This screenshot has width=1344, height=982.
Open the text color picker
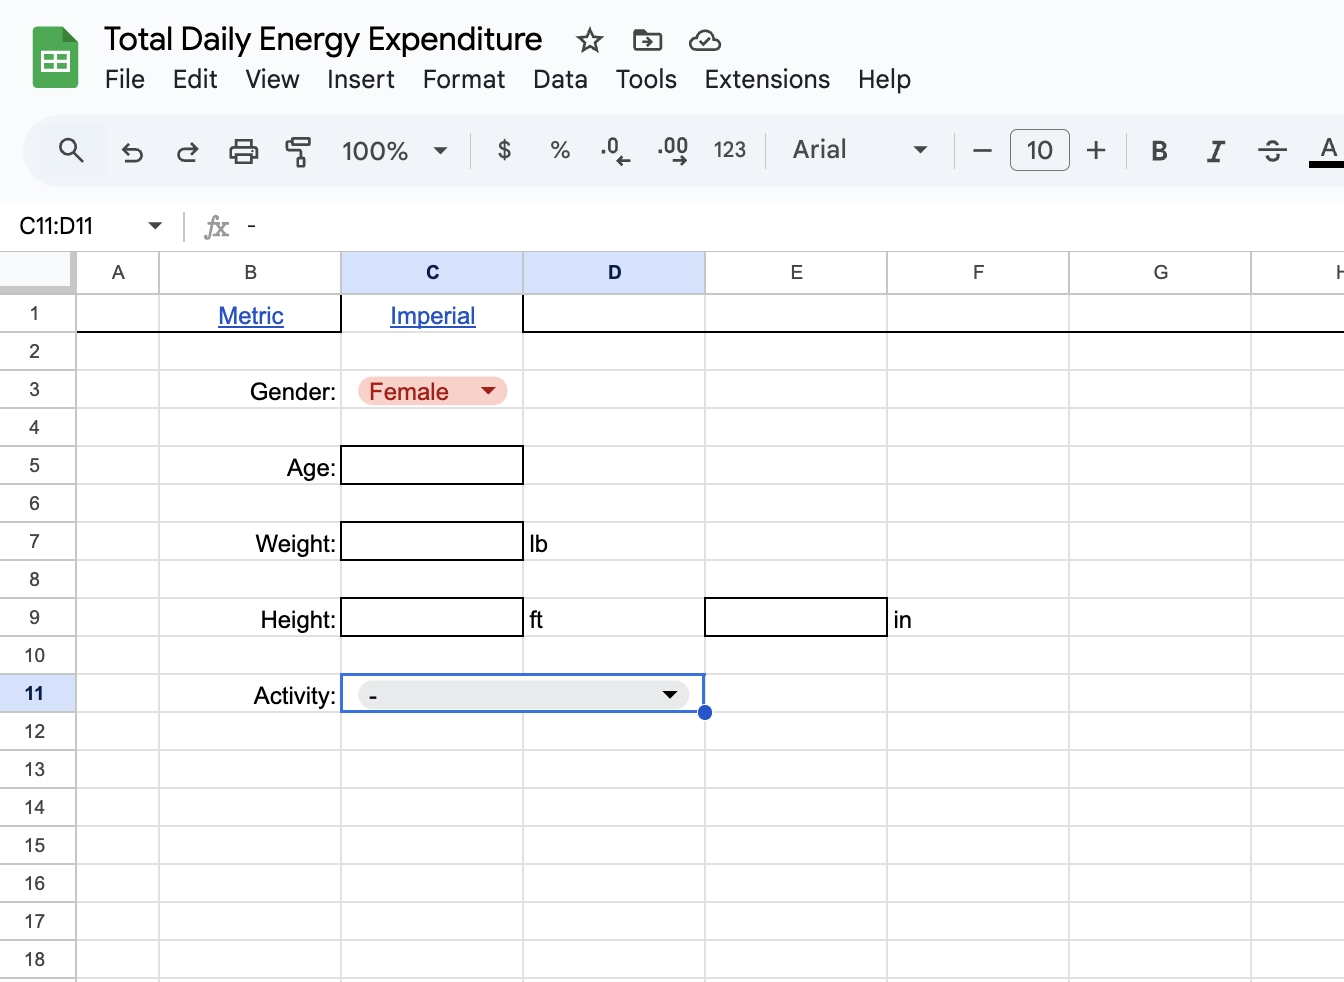pos(1328,151)
